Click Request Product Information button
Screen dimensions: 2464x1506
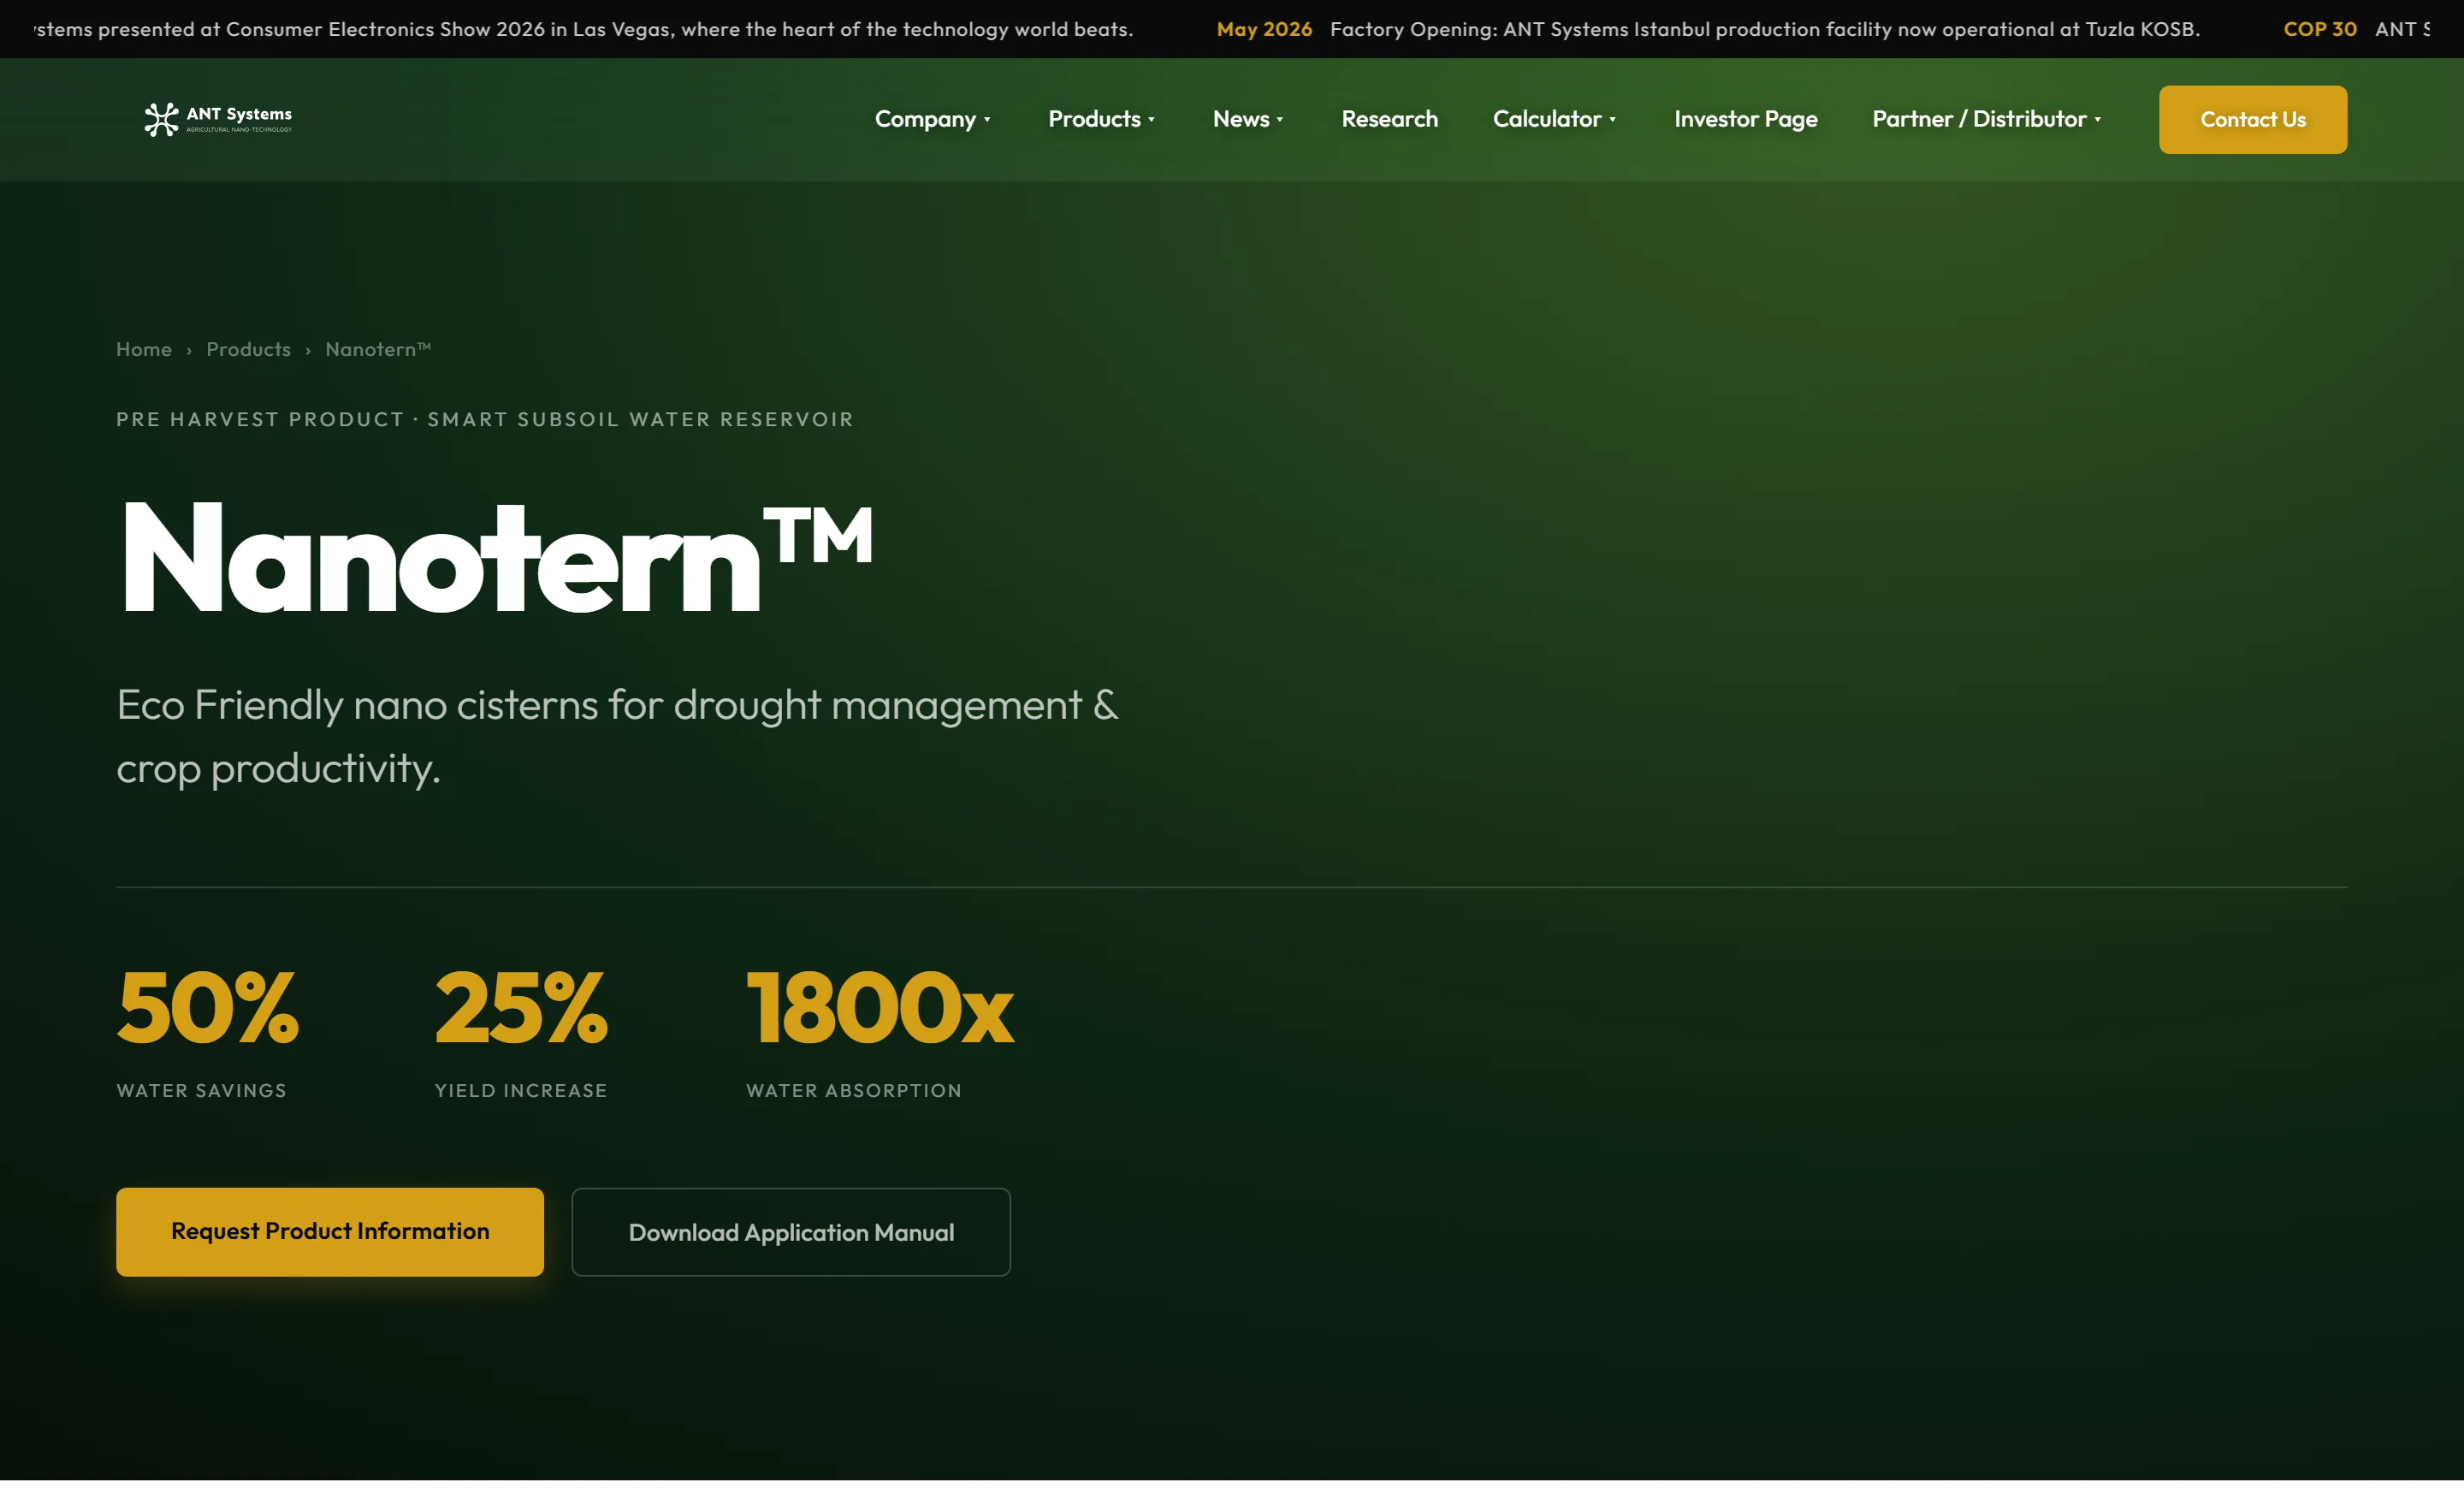point(330,1232)
